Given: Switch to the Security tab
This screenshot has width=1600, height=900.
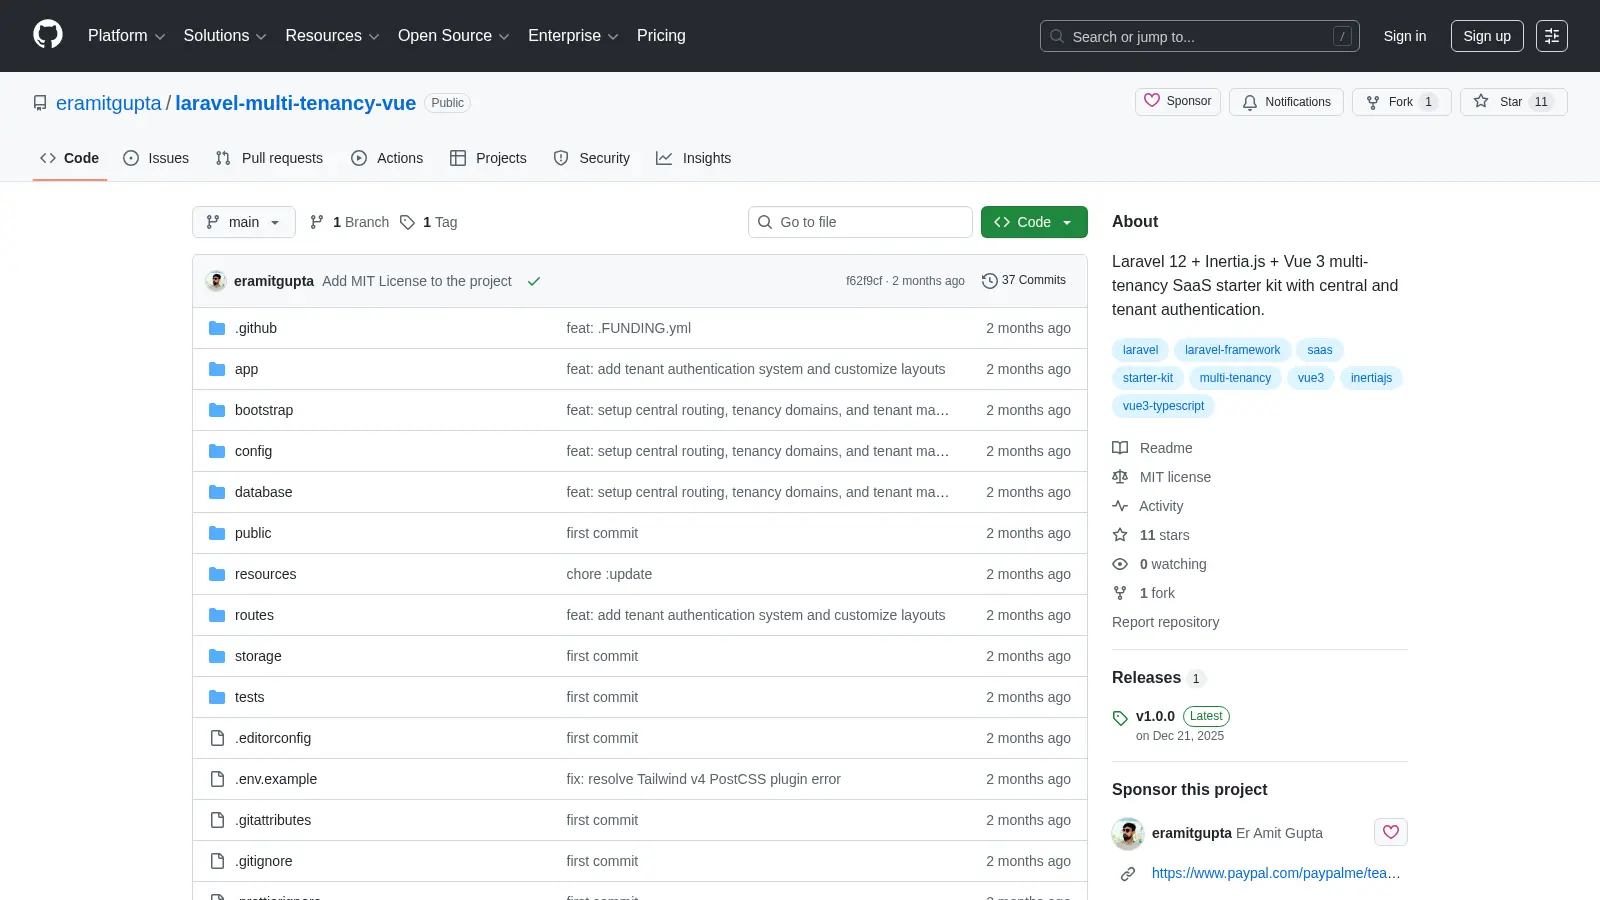Looking at the screenshot, I should coord(592,158).
